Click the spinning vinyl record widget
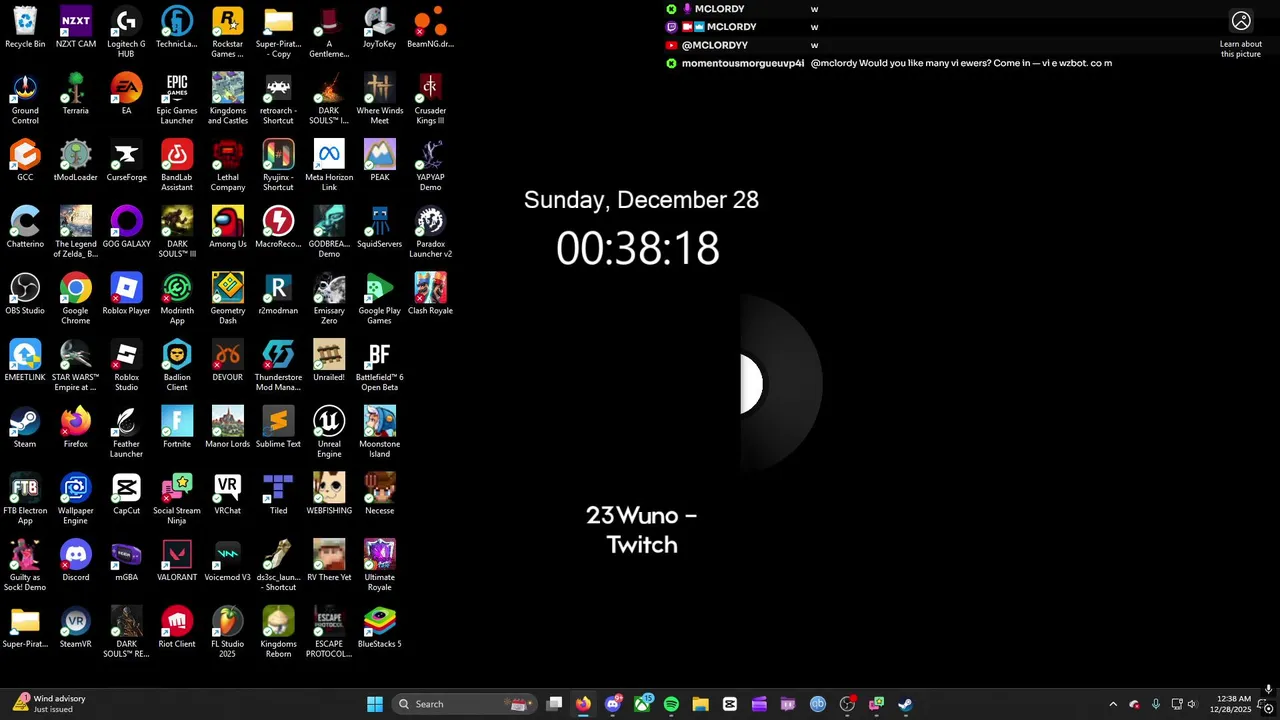This screenshot has height=720, width=1280. point(780,385)
